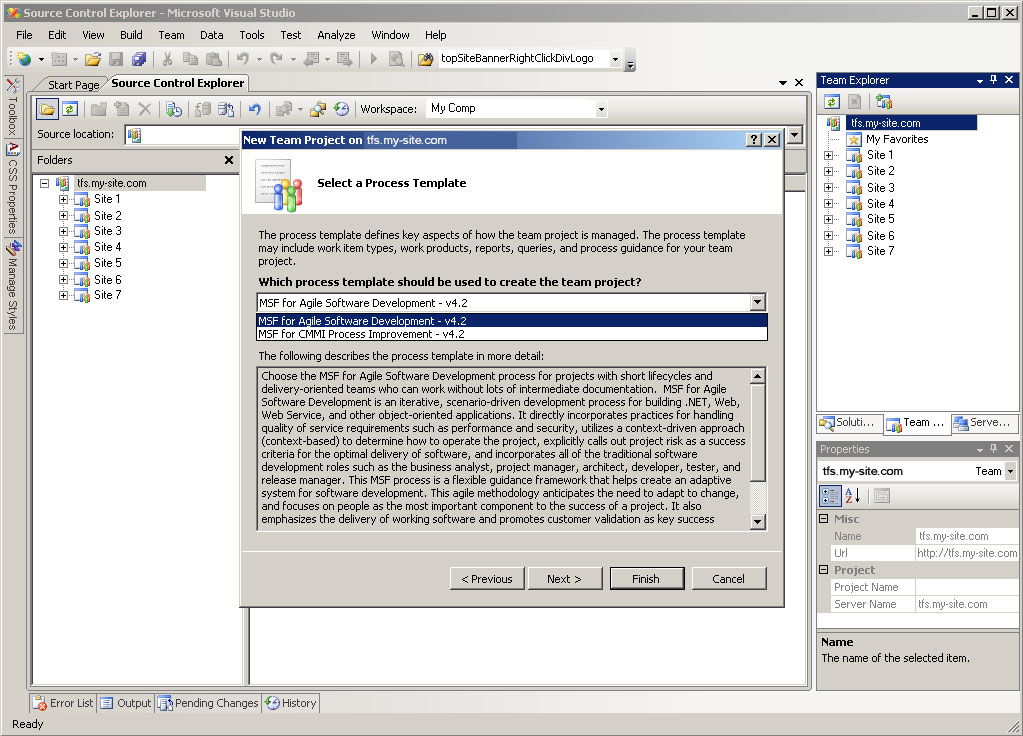Select MSF for CMMI Process Improvement - v4.2
The width and height of the screenshot is (1023, 736).
512,334
